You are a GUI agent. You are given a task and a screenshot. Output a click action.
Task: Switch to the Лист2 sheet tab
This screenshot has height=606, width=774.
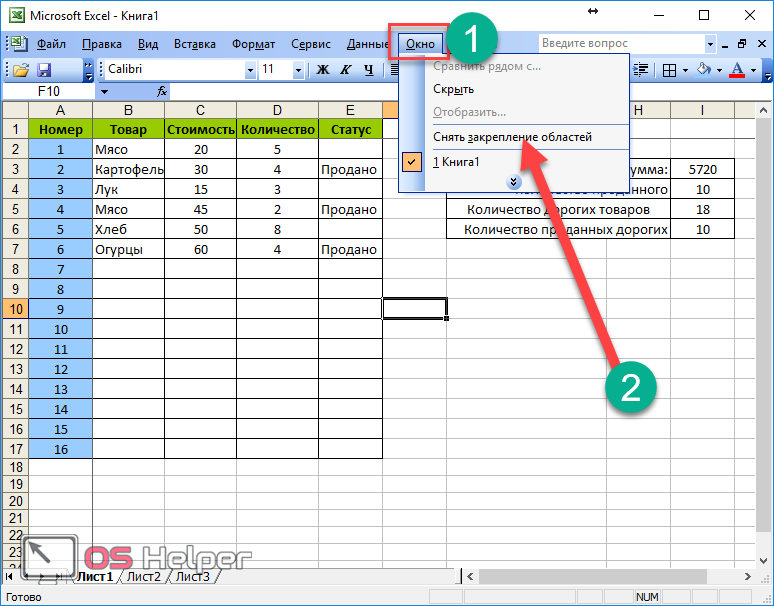(144, 576)
